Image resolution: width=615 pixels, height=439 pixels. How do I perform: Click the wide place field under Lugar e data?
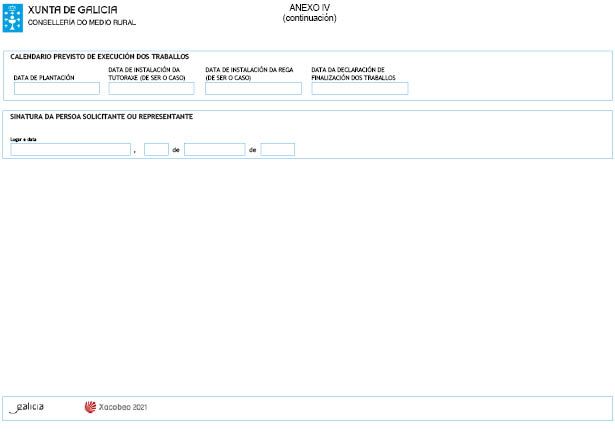click(x=71, y=150)
